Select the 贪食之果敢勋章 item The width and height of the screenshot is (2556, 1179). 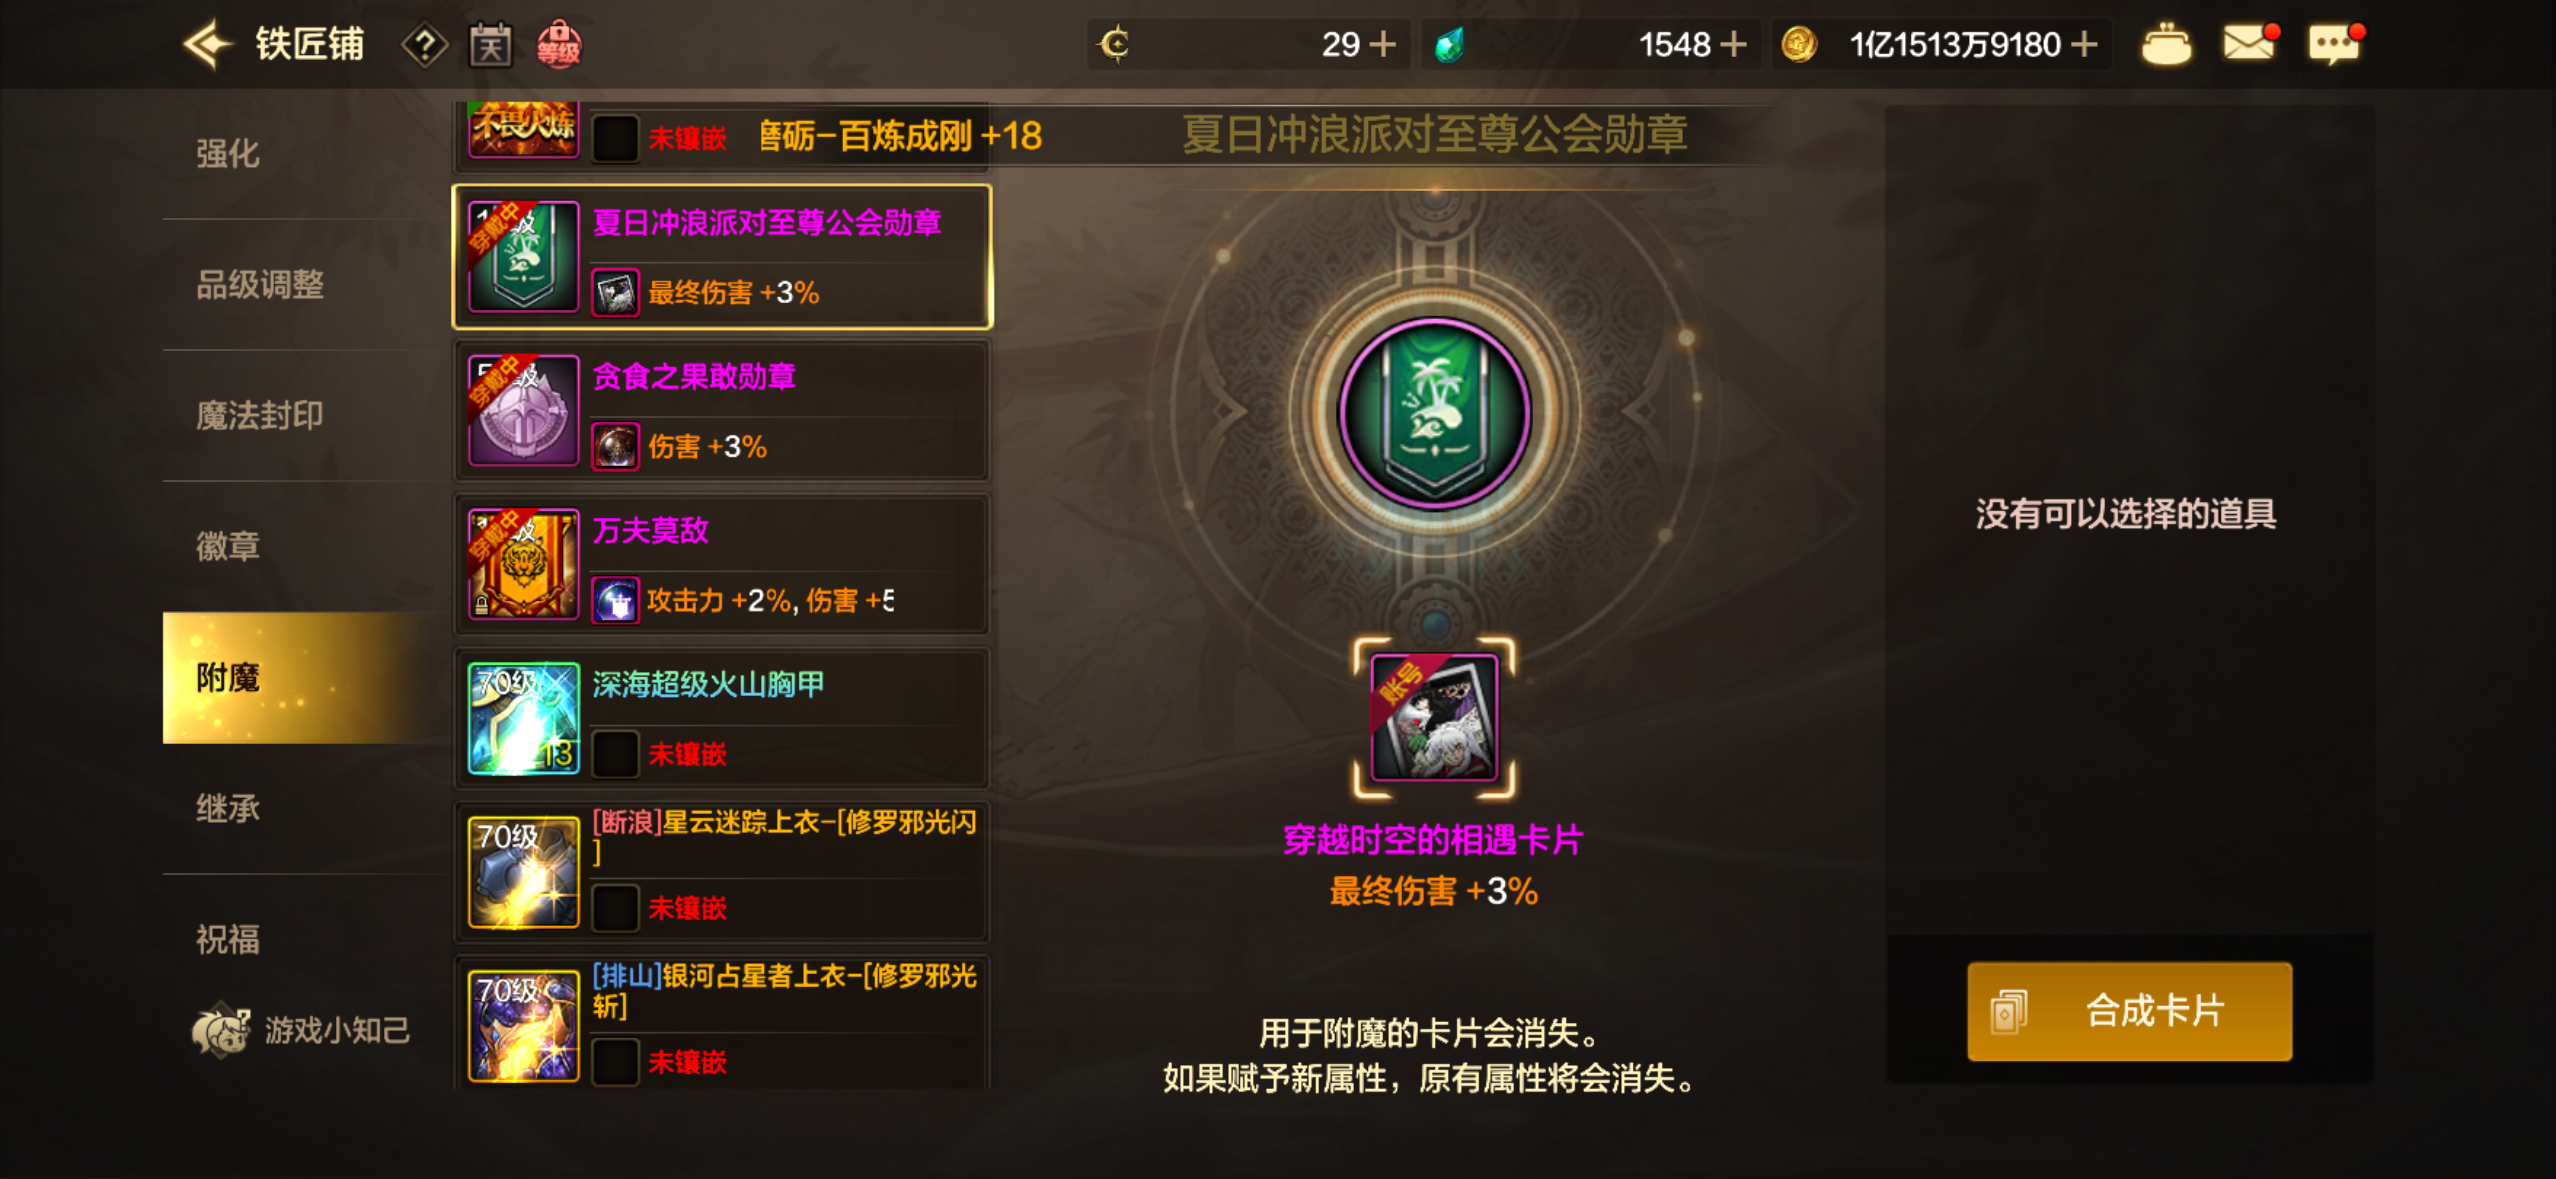pyautogui.click(x=722, y=411)
